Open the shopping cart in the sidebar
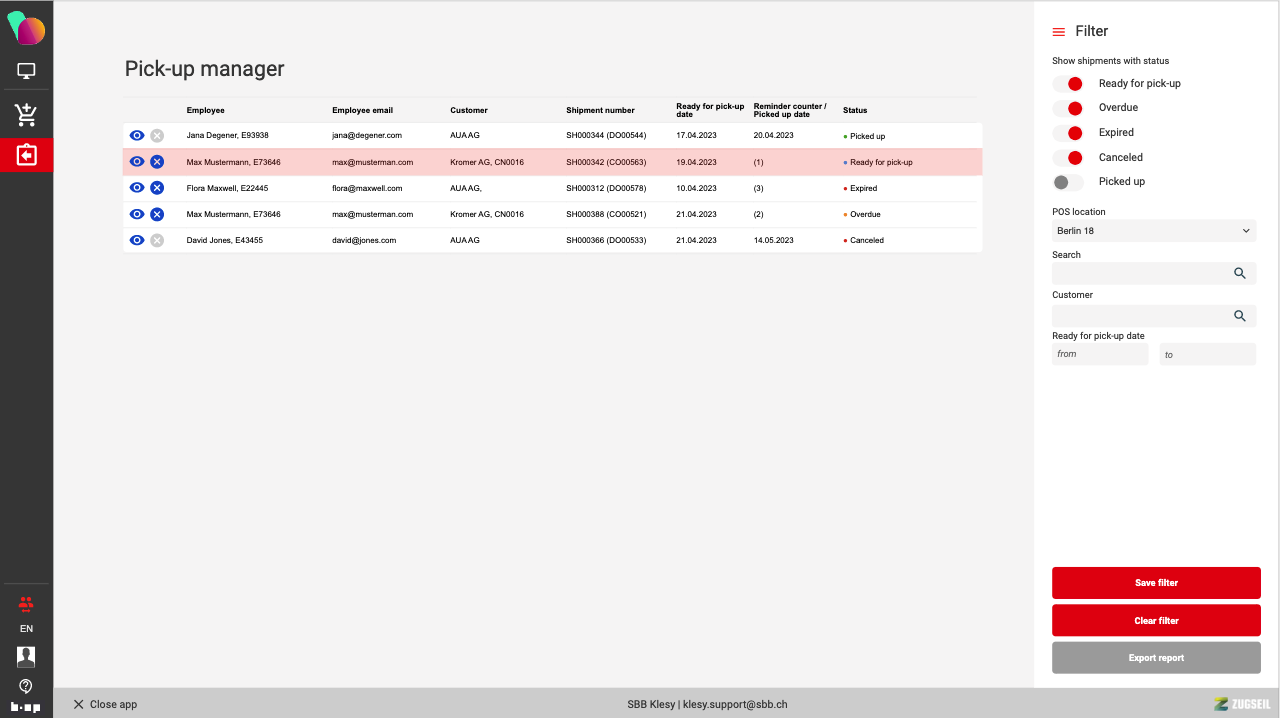The image size is (1280, 718). pyautogui.click(x=26, y=115)
